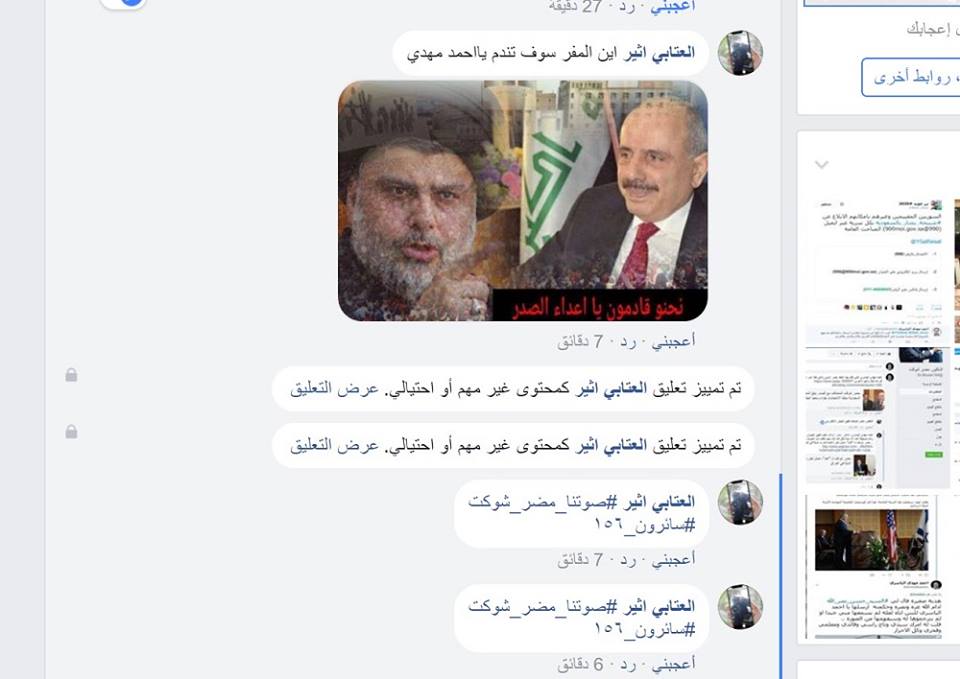Open the posted meme image with Iraqi flag

[523, 201]
